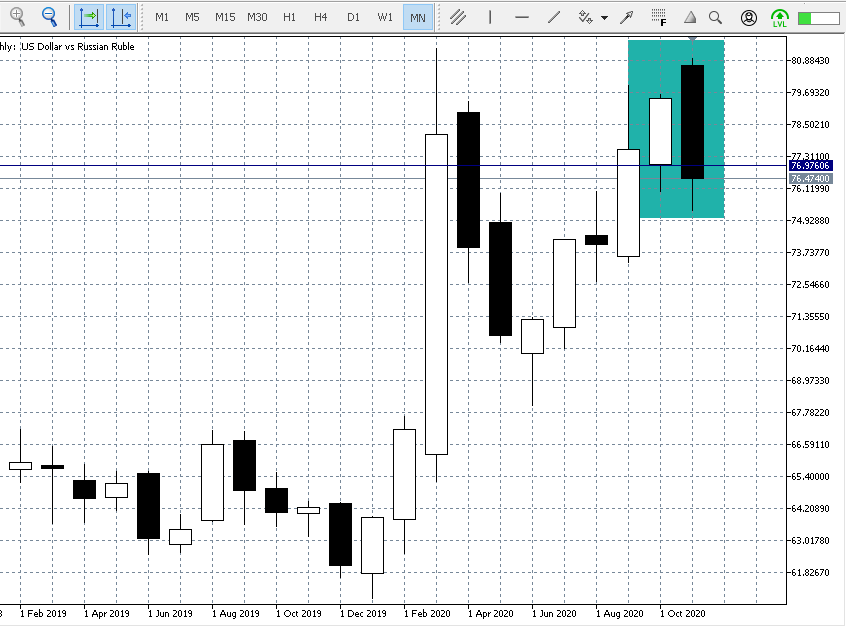
Task: Zoom out of the chart
Action: [x=48, y=17]
